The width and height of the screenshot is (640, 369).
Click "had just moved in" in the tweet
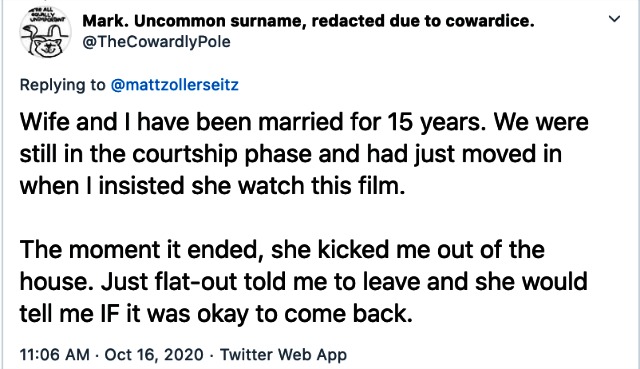(464, 154)
